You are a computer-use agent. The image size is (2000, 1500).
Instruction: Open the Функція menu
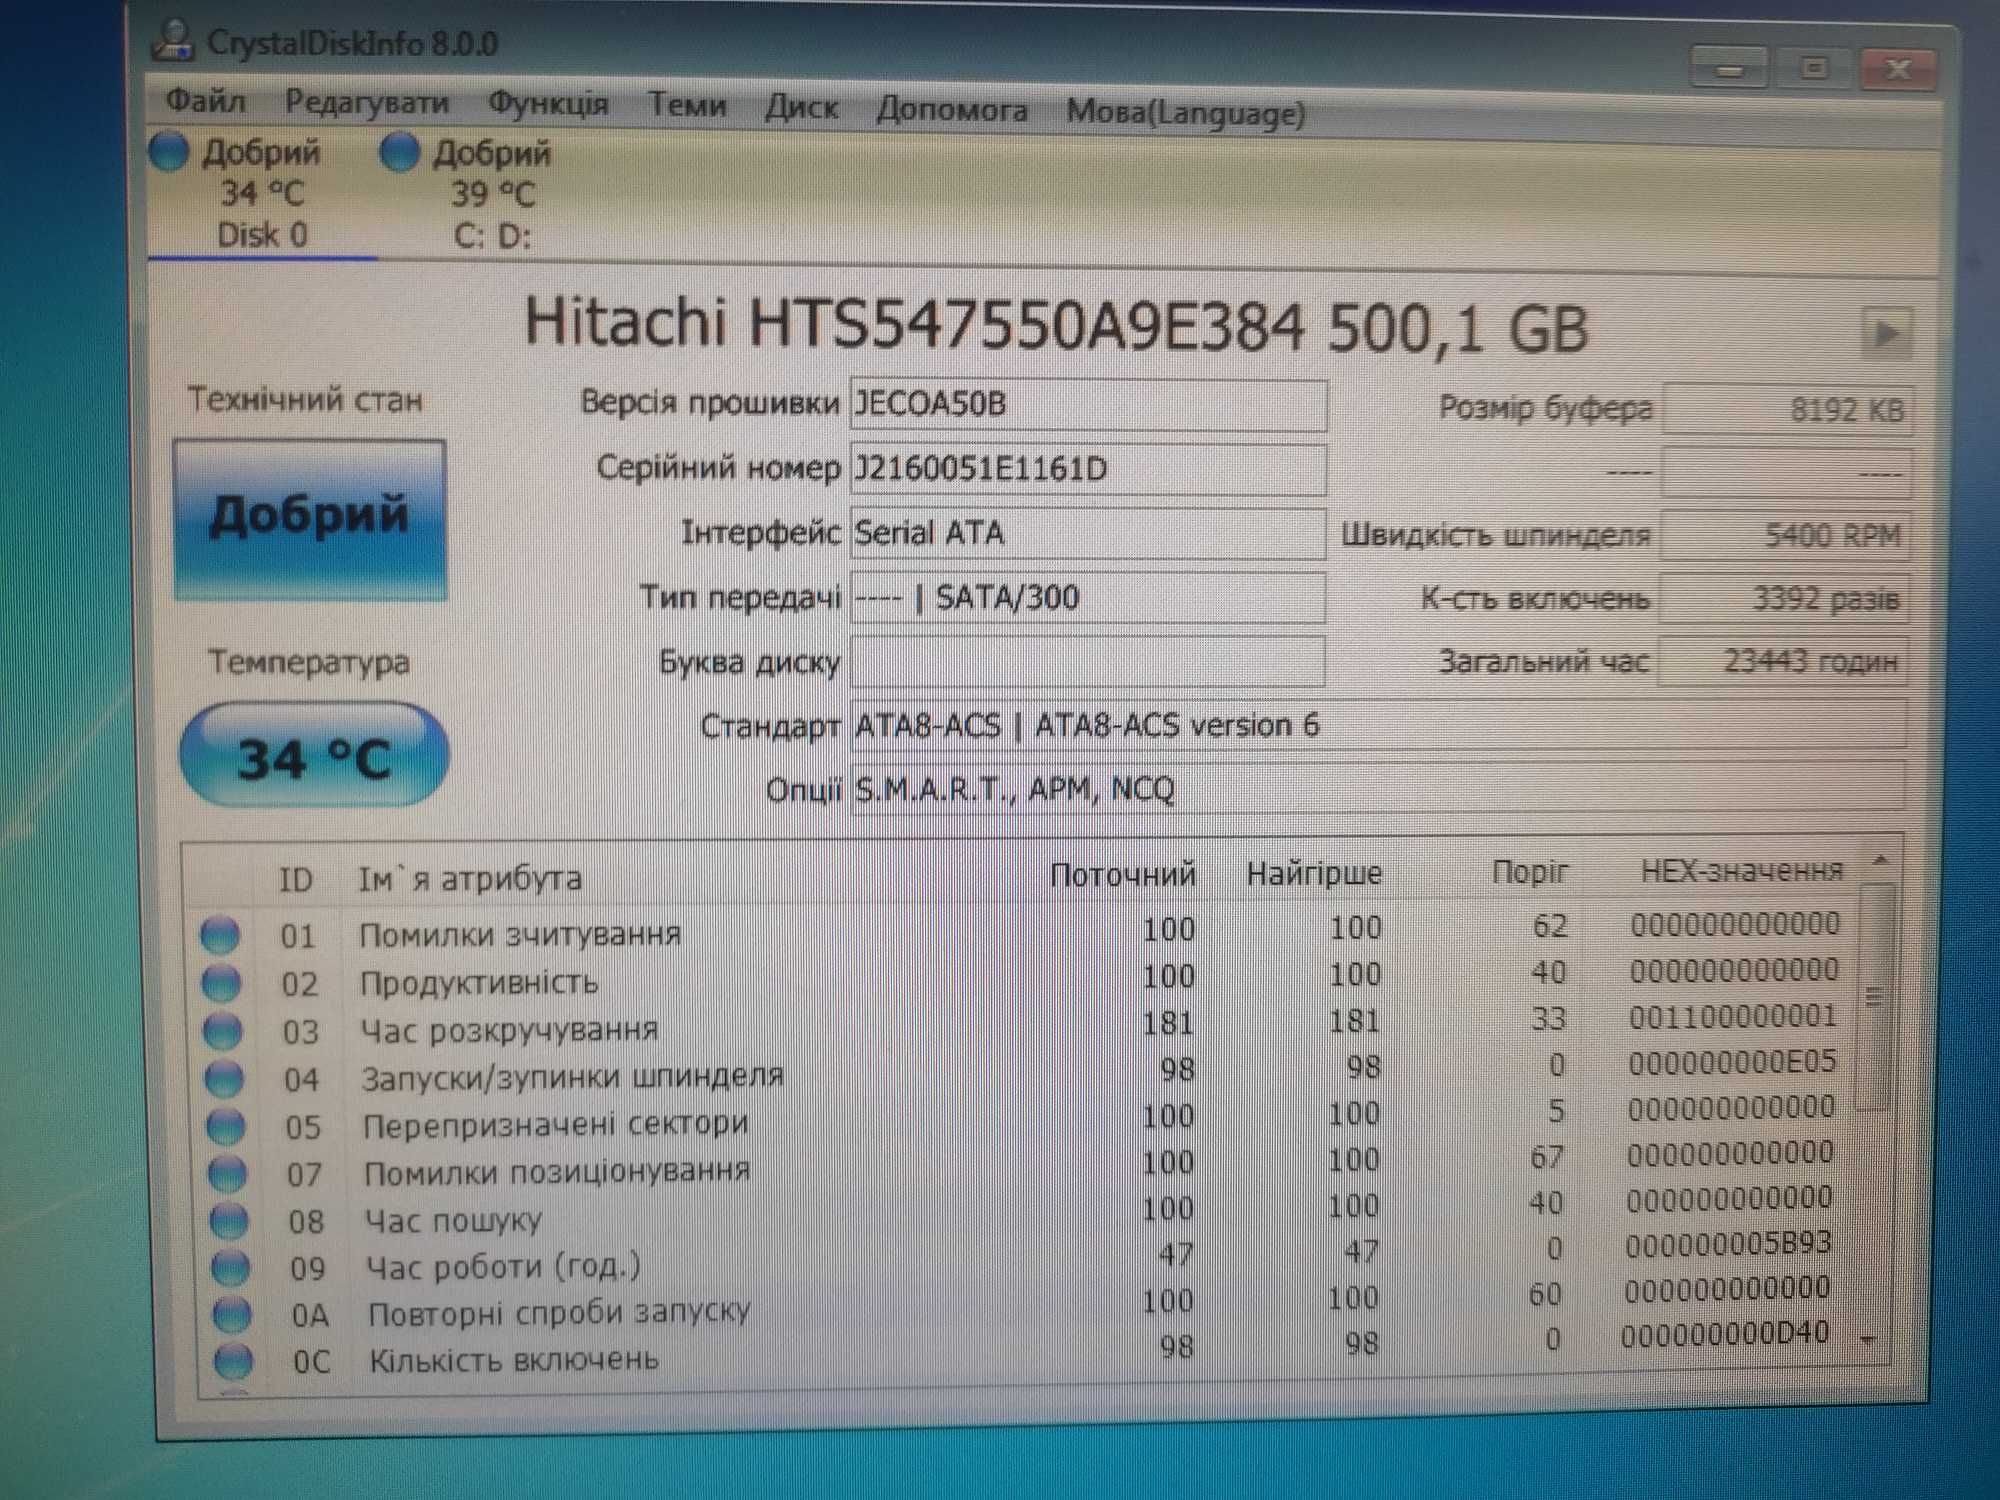coord(548,103)
